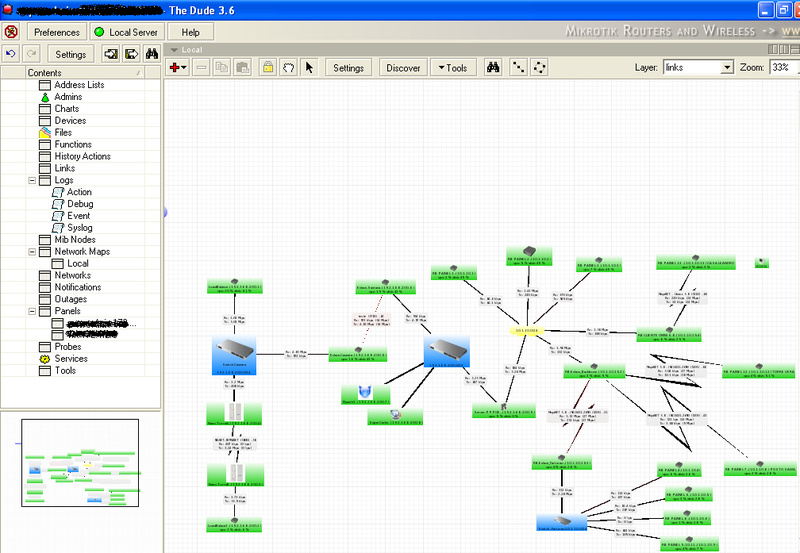The image size is (800, 553).
Task: Open Files in the Contents tree
Action: pyautogui.click(x=63, y=132)
